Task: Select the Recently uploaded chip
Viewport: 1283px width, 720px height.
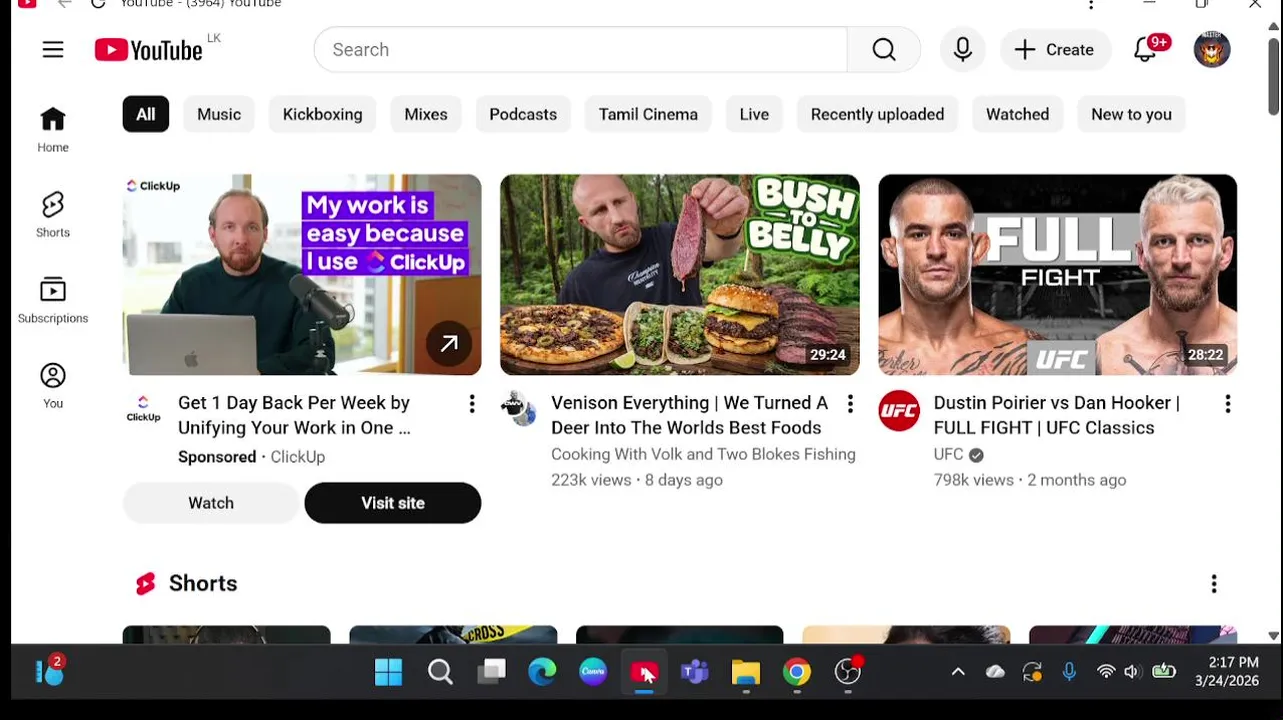Action: pos(877,114)
